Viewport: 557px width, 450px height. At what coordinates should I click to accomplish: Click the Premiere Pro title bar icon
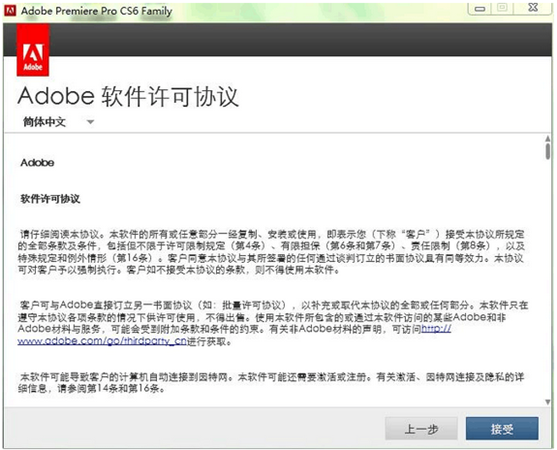pos(10,11)
